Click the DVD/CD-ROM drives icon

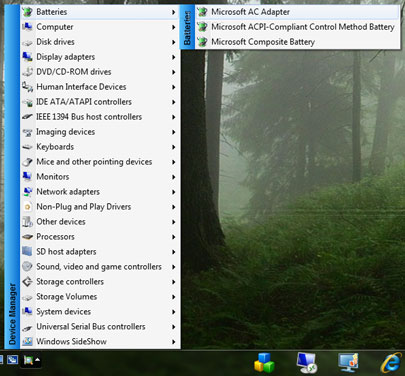(27, 72)
